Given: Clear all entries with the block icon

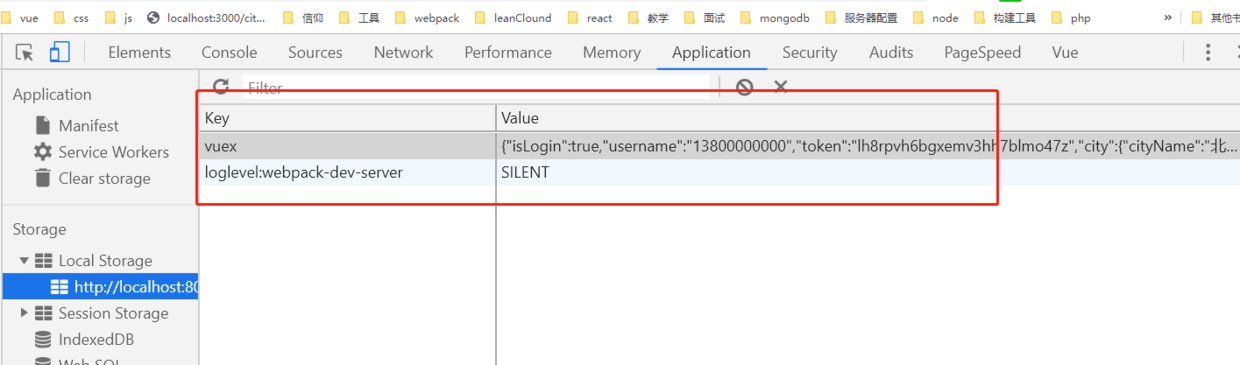Looking at the screenshot, I should (x=744, y=87).
